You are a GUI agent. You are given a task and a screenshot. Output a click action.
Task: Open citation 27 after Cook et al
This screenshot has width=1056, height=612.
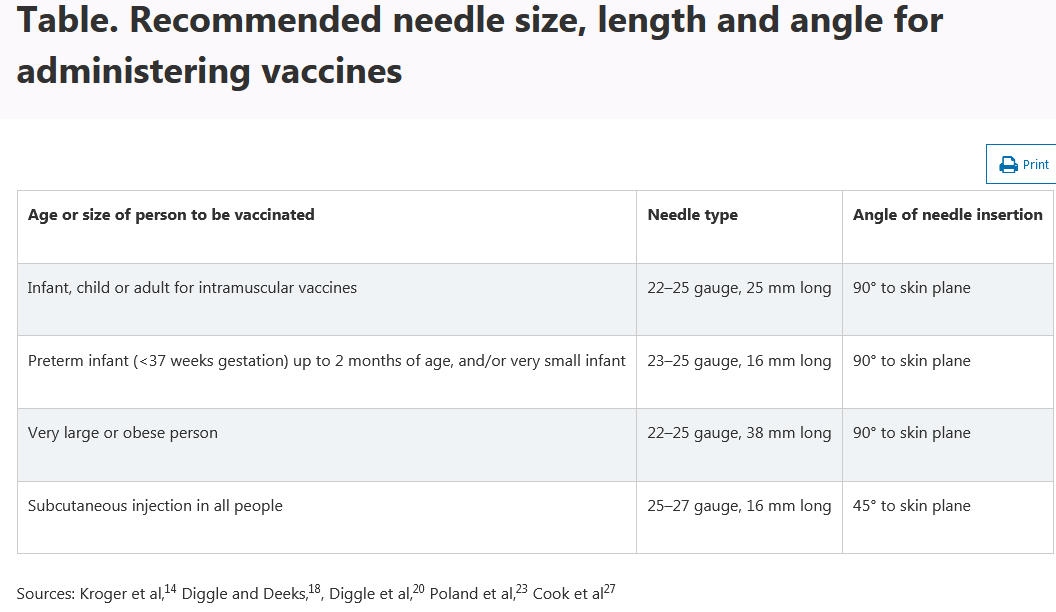pyautogui.click(x=609, y=589)
